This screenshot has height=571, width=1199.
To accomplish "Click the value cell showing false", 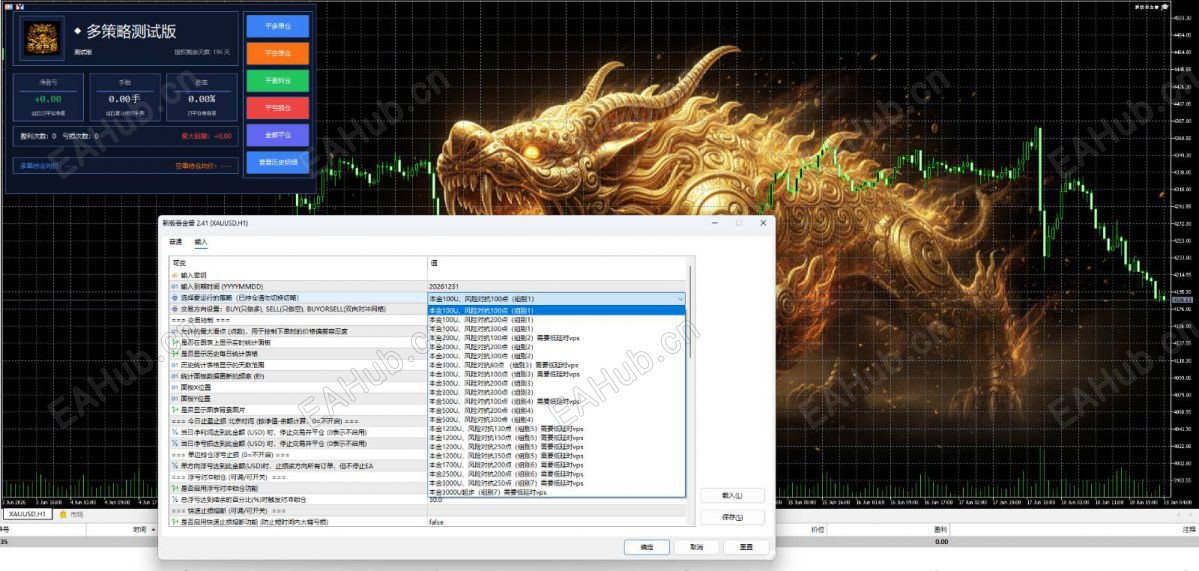I will point(557,522).
